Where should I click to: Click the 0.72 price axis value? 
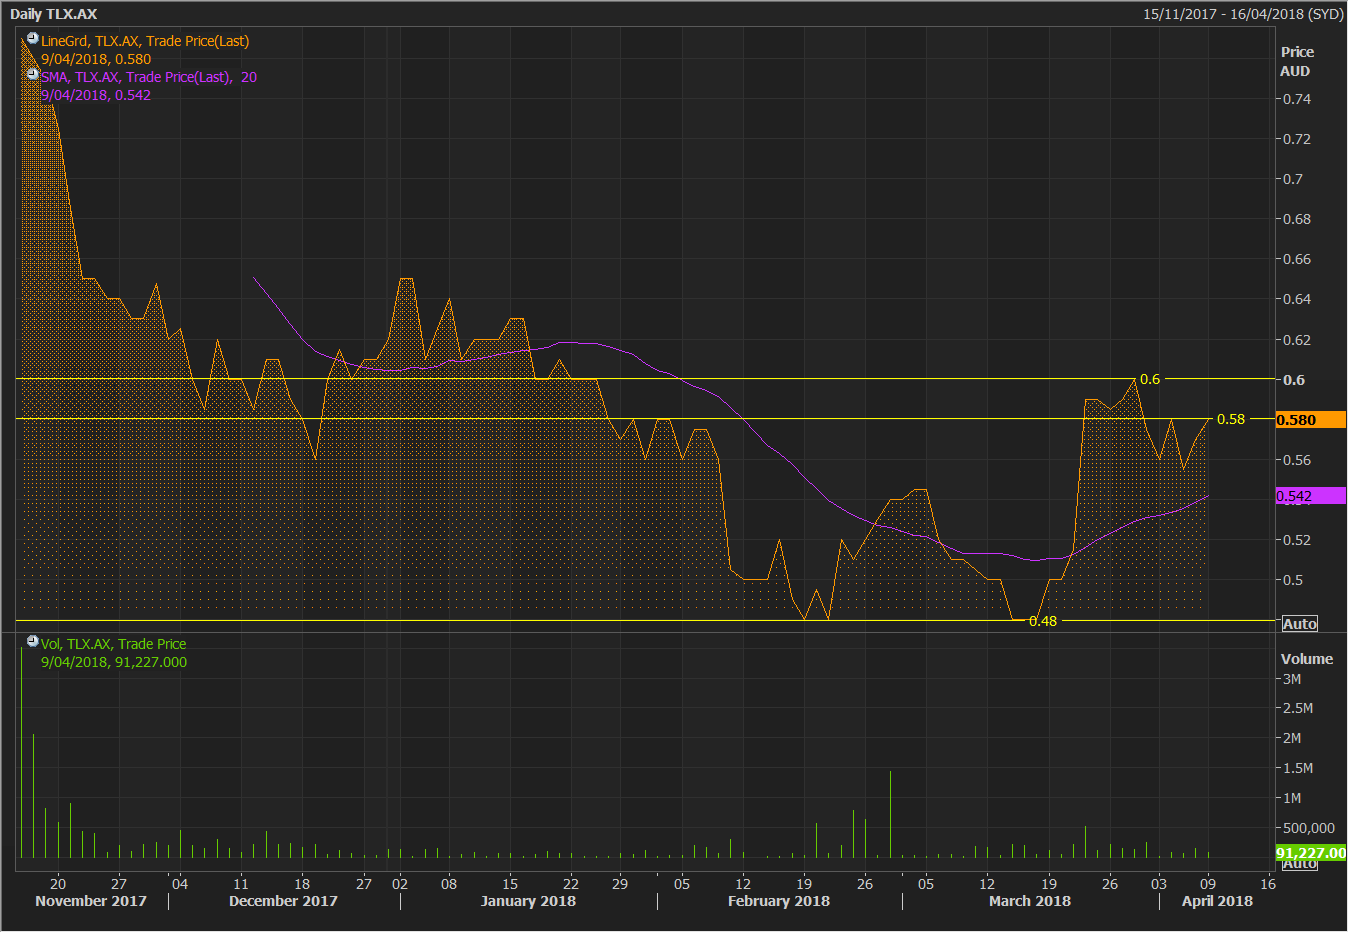pos(1297,139)
